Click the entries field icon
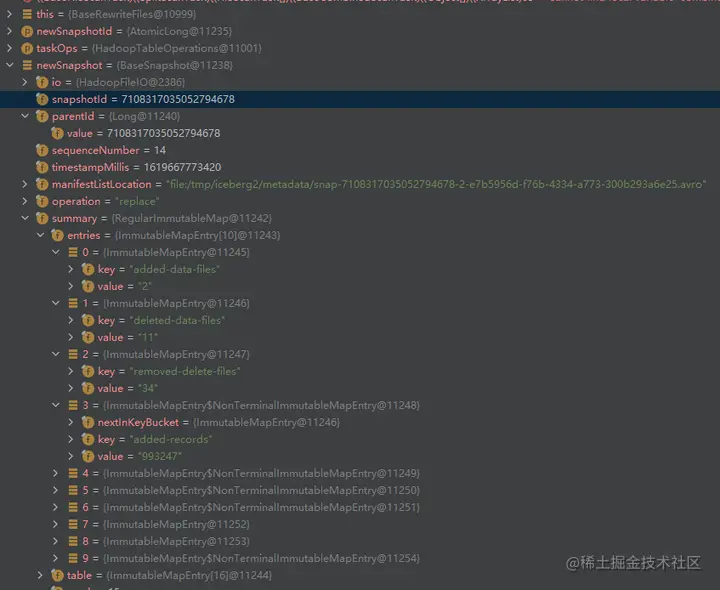Viewport: 720px width, 590px height. 57,235
